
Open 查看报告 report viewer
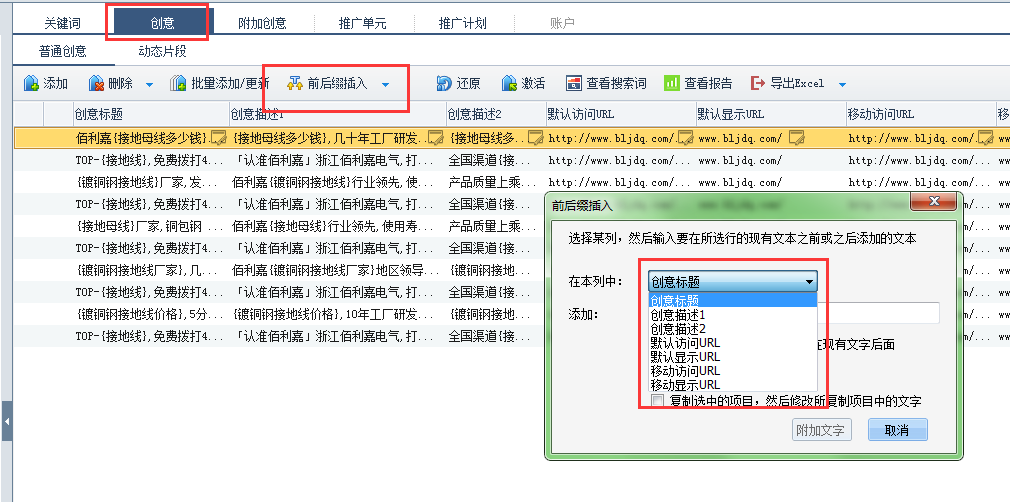672,84
